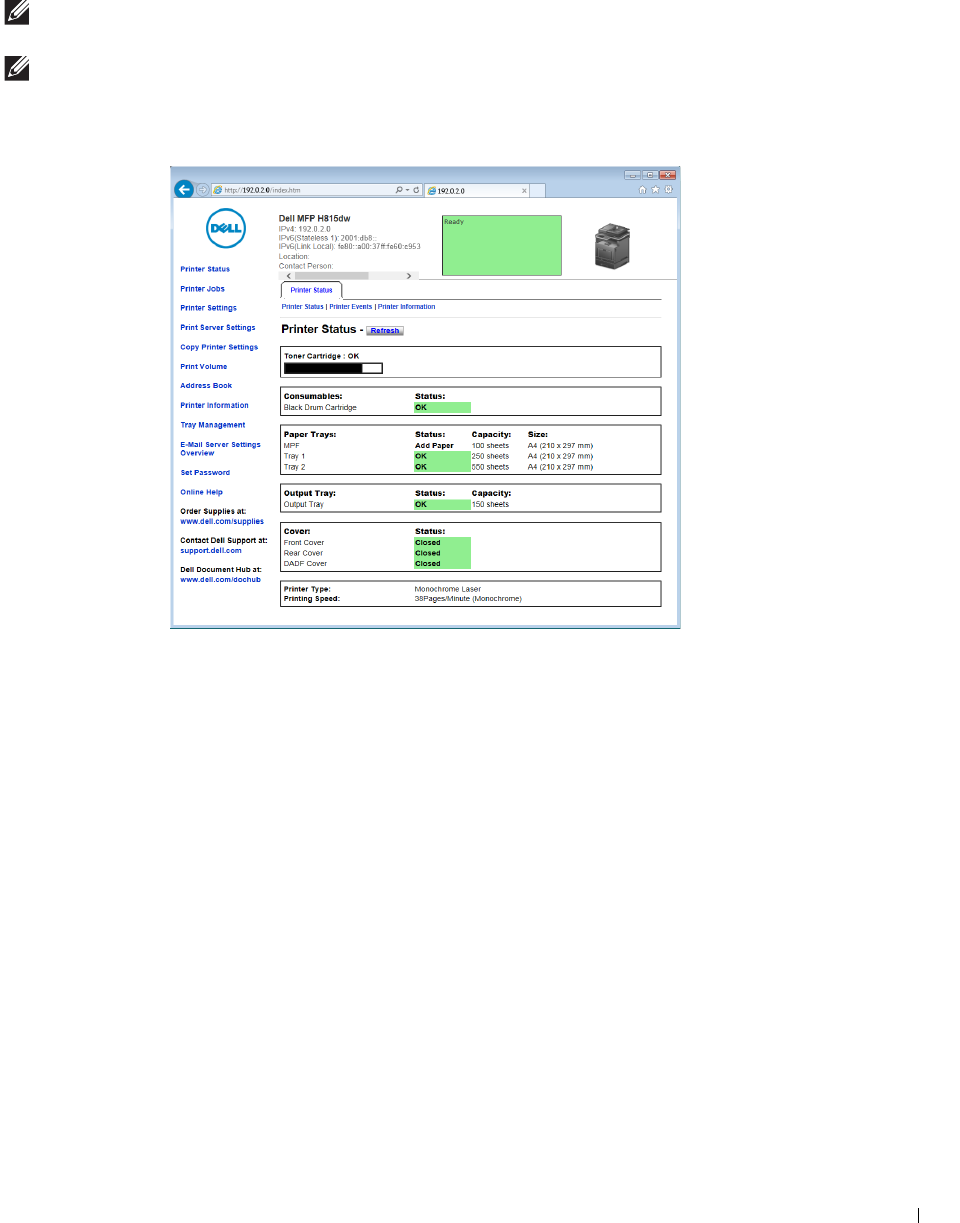This screenshot has width=960, height=1223.
Task: Click the 150 sheets Output Tray capacity
Action: click(490, 504)
